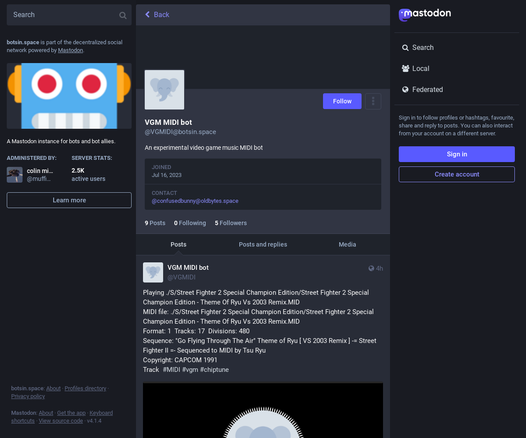Click the Federated globe icon
Image resolution: width=526 pixels, height=438 pixels.
click(x=405, y=89)
